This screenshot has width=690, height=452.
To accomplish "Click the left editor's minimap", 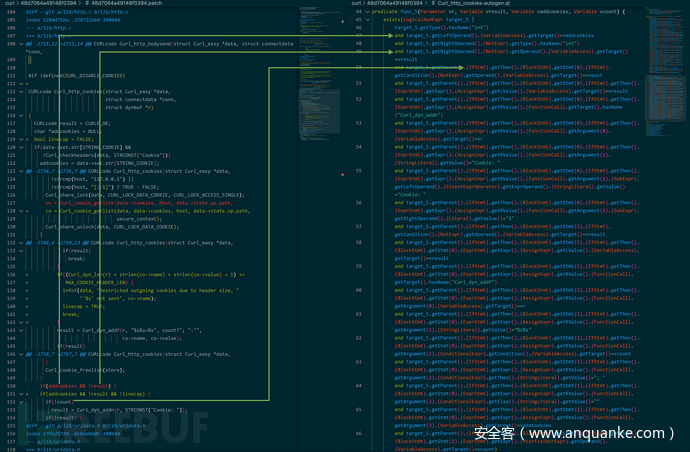I will pos(317,60).
